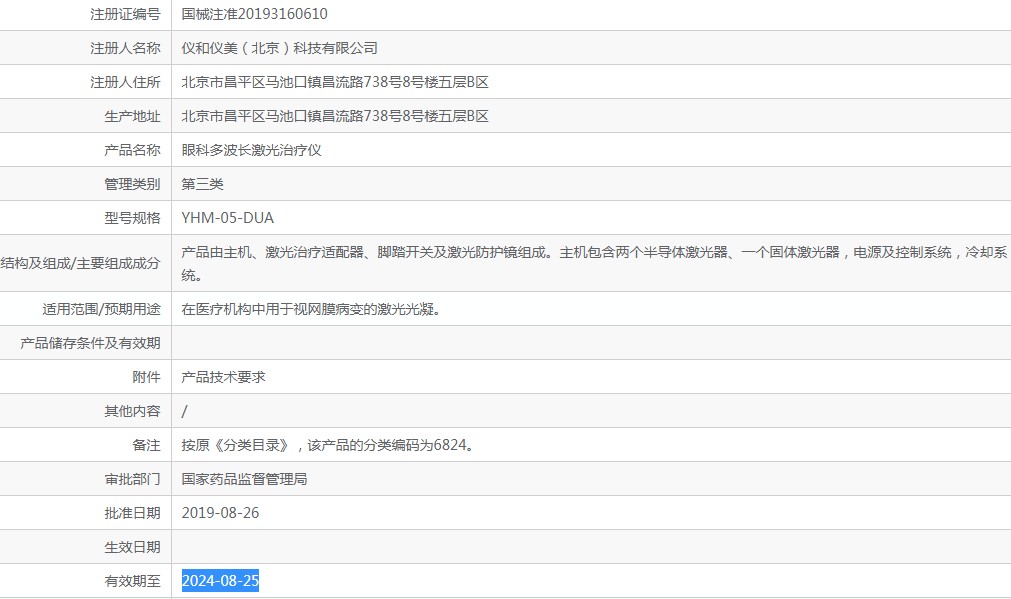
Task: Select model specification YHM-05-DUA
Action: [x=228, y=218]
